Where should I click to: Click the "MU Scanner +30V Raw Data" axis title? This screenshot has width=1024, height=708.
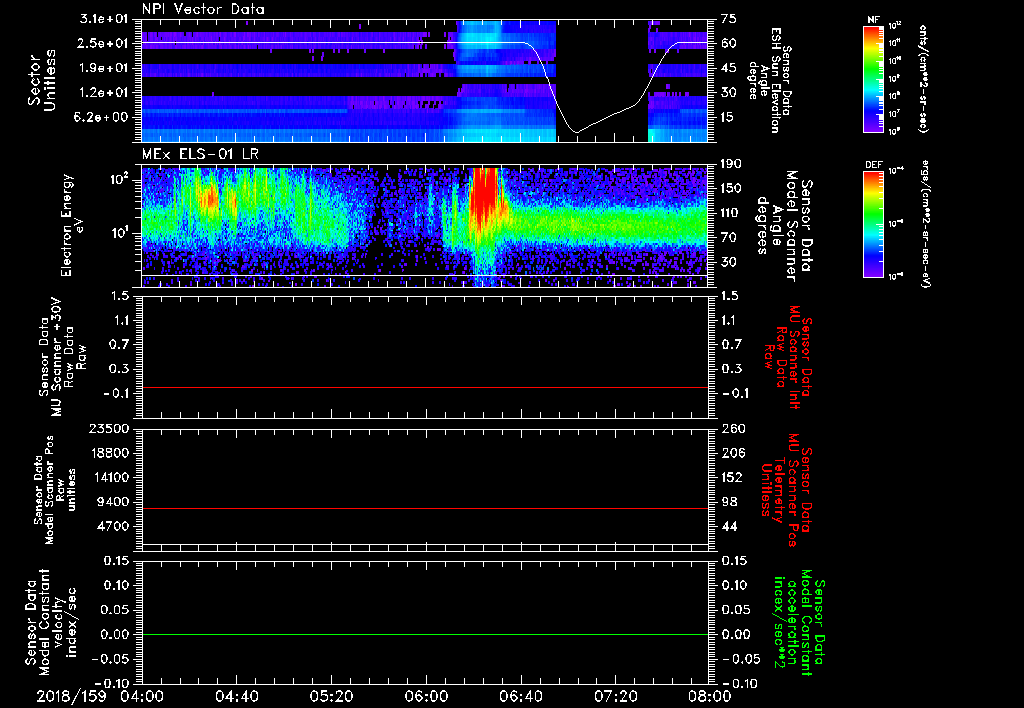[x=61, y=357]
